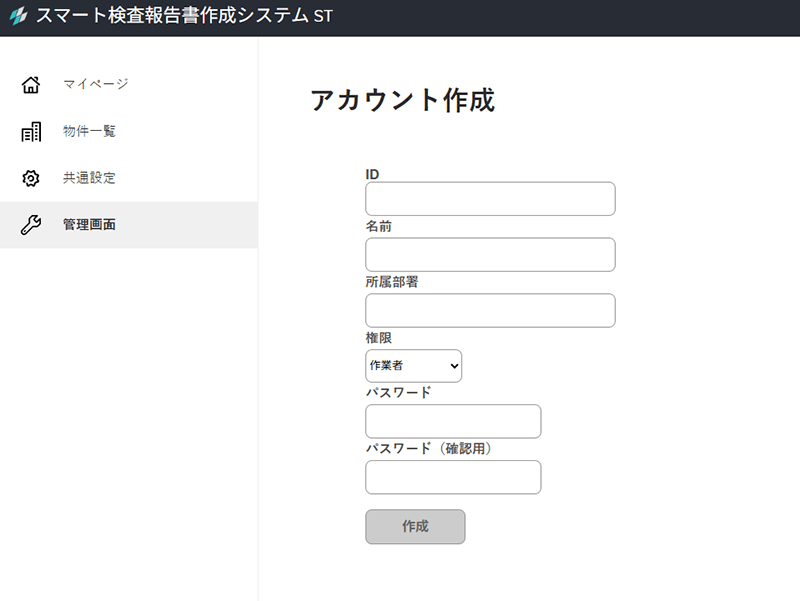Select the 所属部署 input field

490,311
